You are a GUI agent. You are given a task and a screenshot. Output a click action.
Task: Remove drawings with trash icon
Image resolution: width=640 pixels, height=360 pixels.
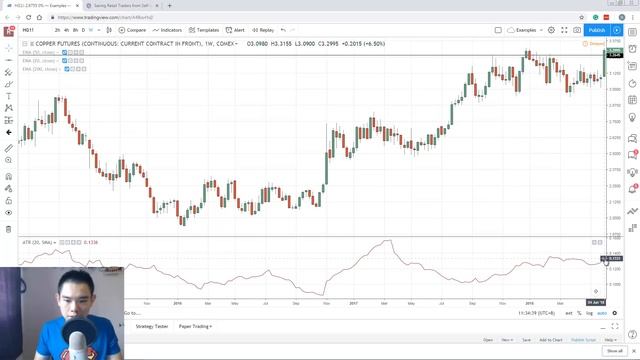[9, 229]
